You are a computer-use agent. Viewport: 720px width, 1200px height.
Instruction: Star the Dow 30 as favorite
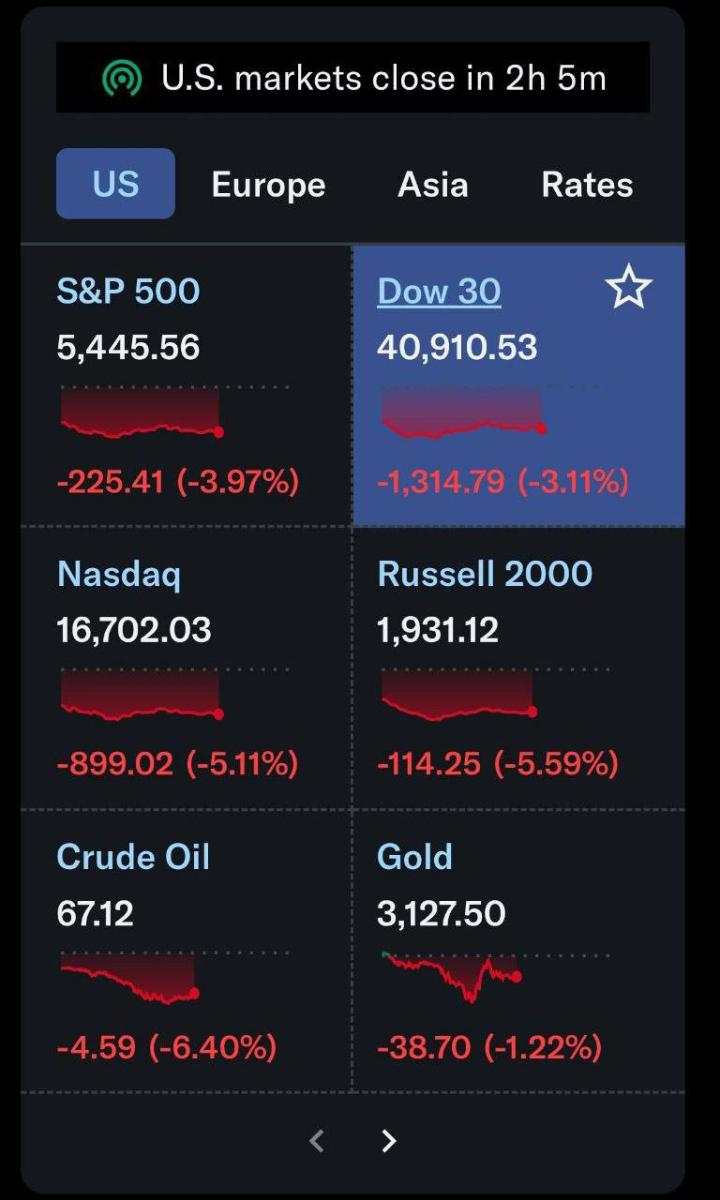coord(628,290)
